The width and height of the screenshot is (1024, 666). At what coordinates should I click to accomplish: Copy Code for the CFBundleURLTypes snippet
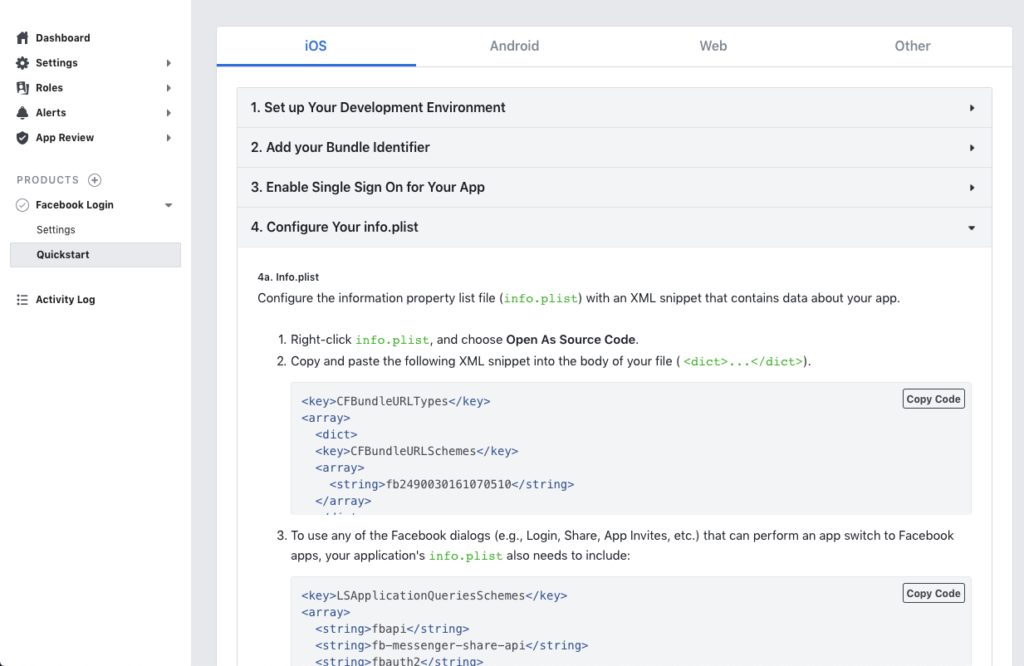(x=932, y=398)
